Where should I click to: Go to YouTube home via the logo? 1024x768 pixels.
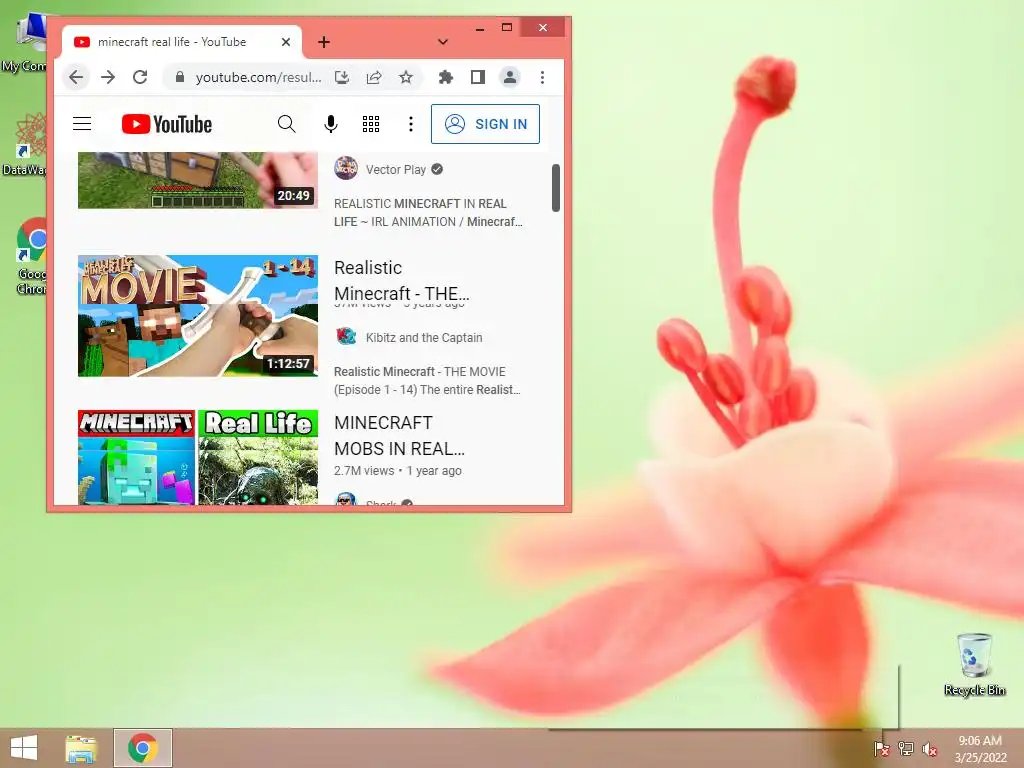(167, 124)
